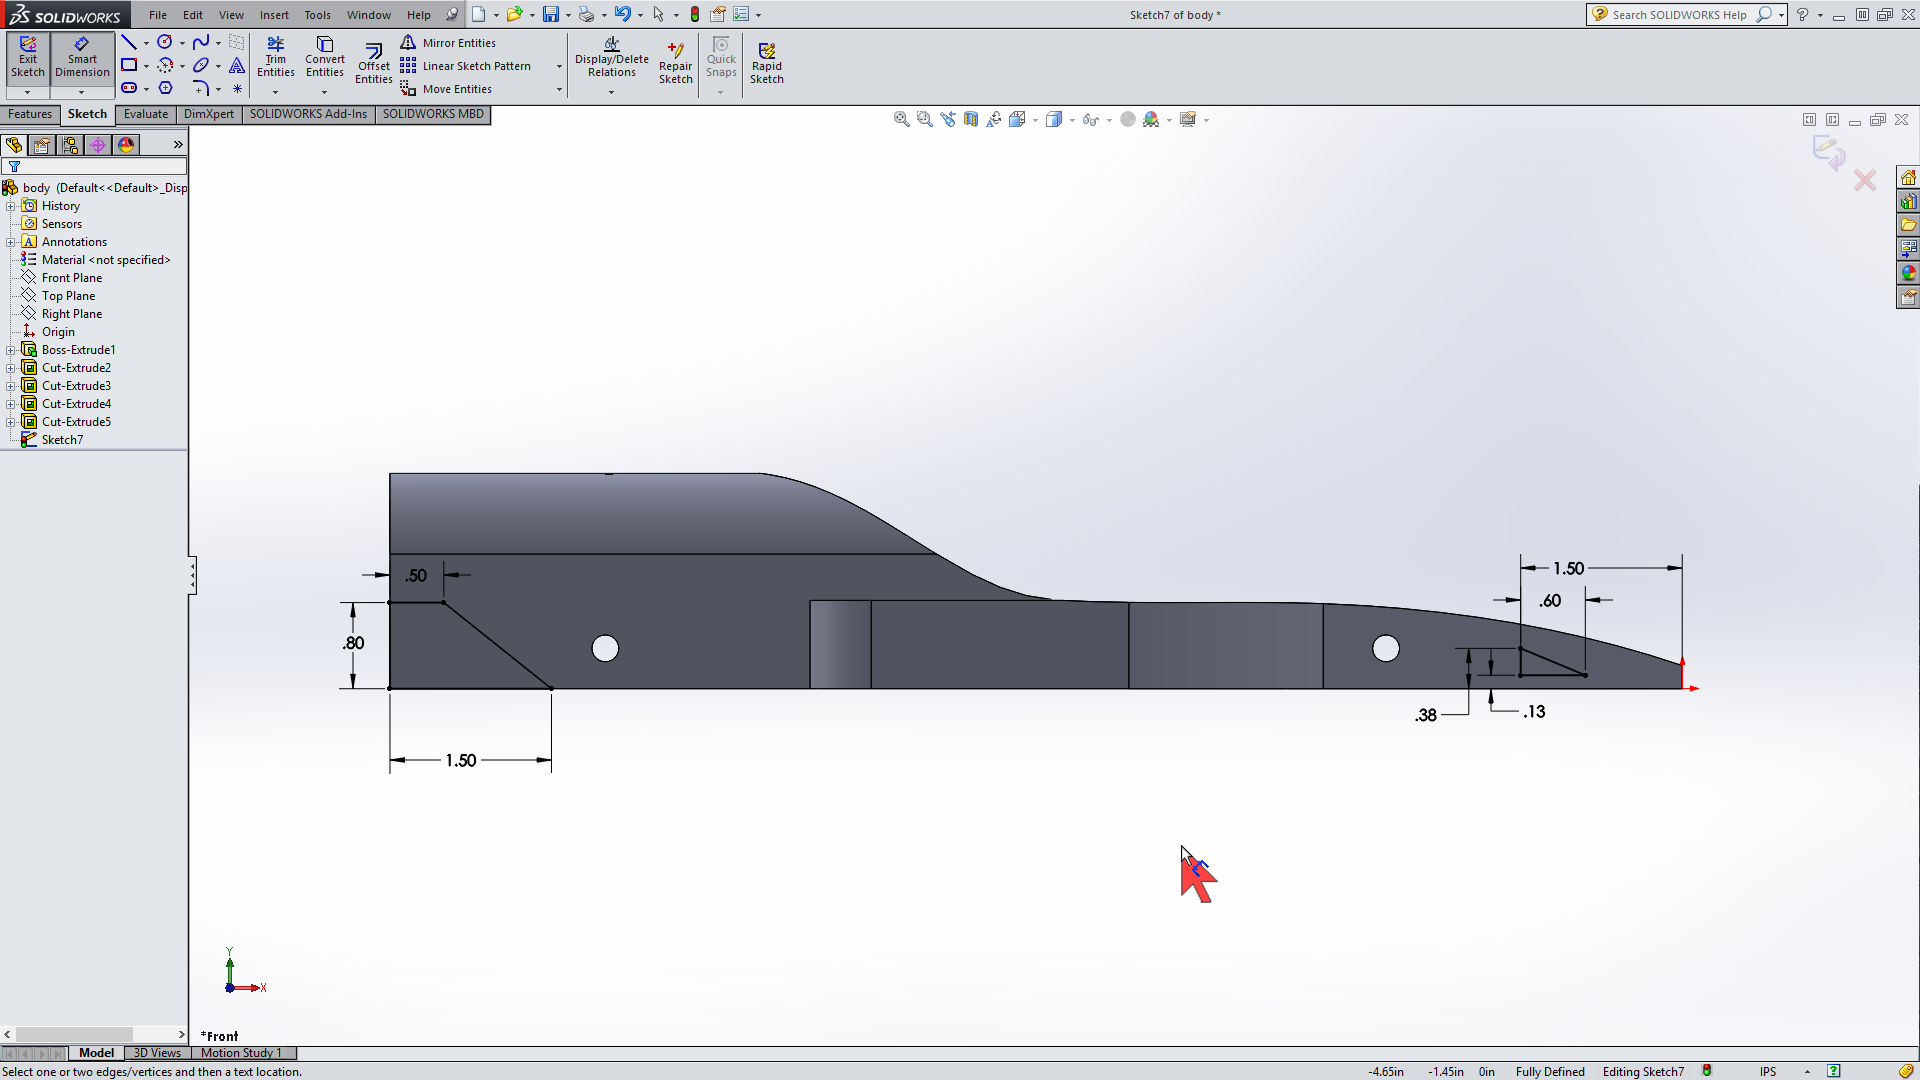Click the Smart Dimension button
This screenshot has height=1080, width=1920.
pos(81,58)
